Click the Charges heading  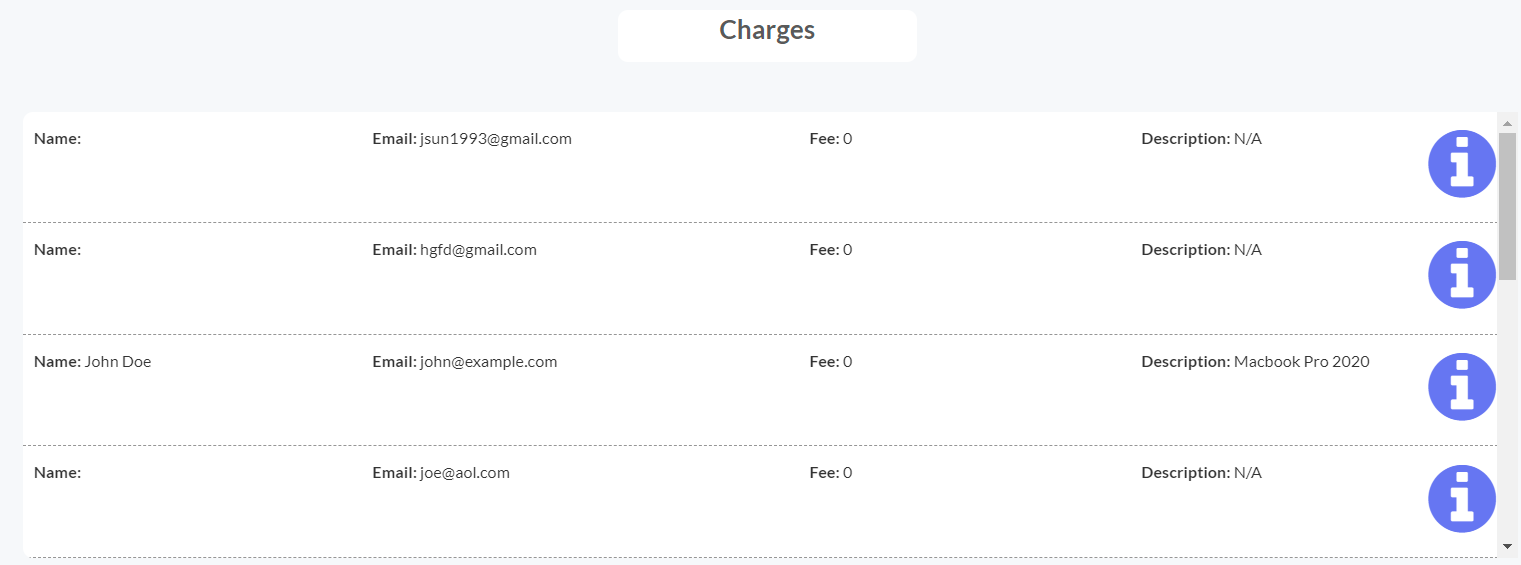(767, 30)
